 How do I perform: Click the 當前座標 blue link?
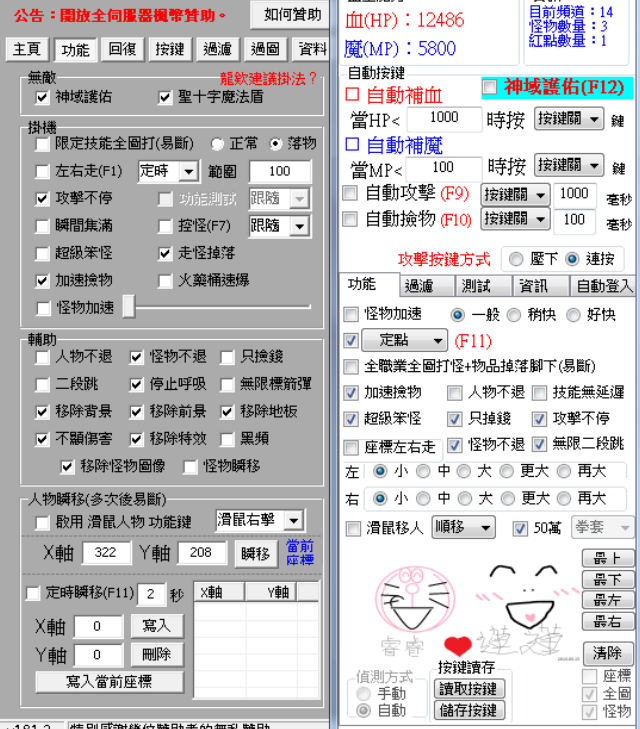[x=300, y=552]
